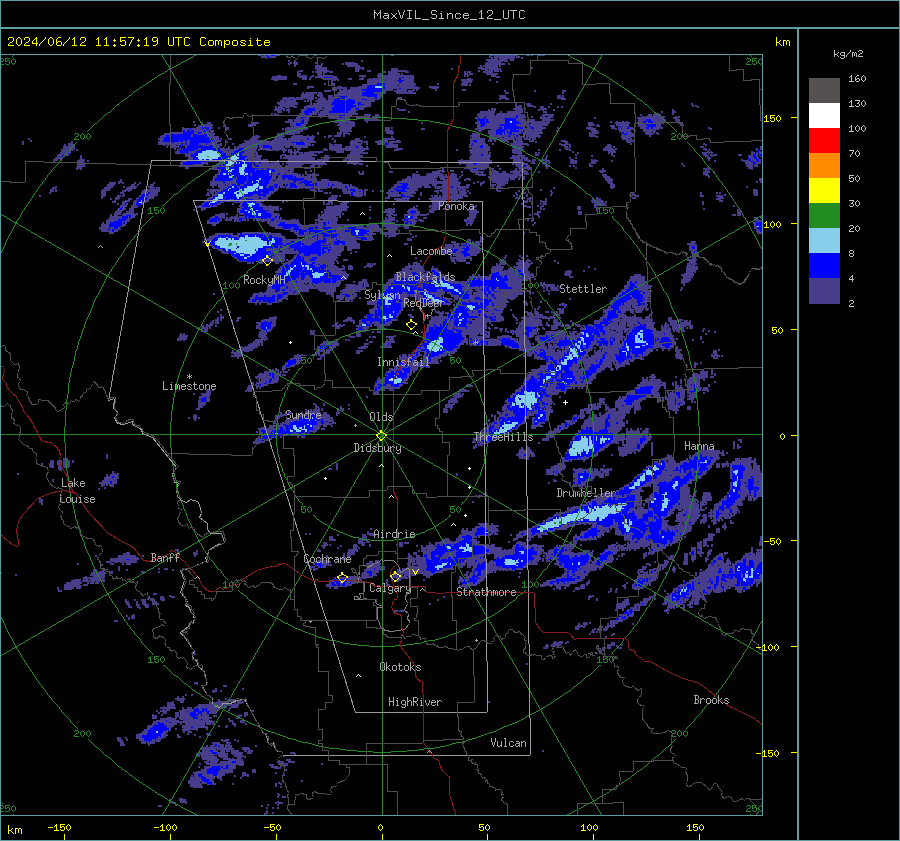Click the red legend color swatch

(x=824, y=141)
